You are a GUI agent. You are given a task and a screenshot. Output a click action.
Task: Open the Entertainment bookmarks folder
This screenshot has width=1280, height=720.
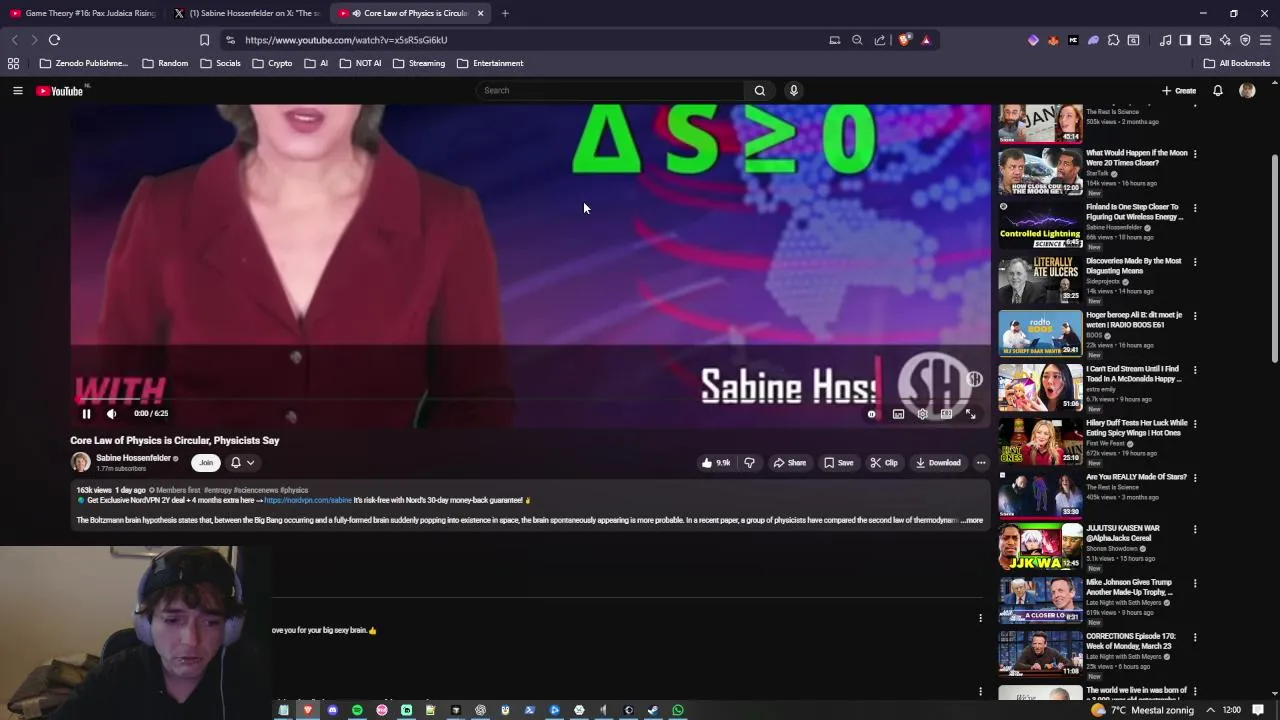click(x=490, y=63)
